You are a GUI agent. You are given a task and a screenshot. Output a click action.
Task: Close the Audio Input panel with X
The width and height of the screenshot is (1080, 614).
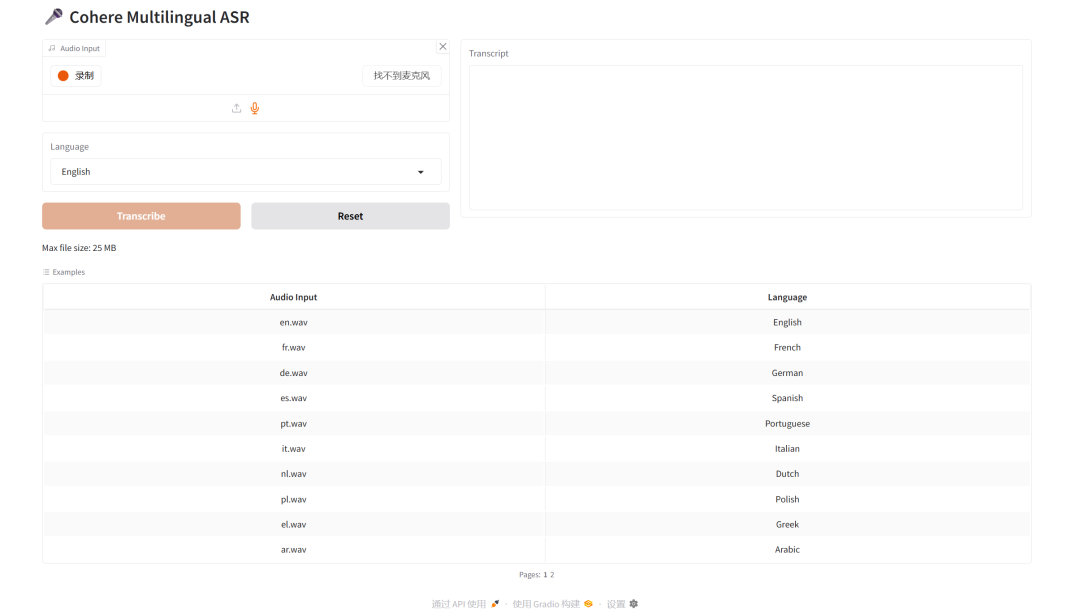pos(443,47)
